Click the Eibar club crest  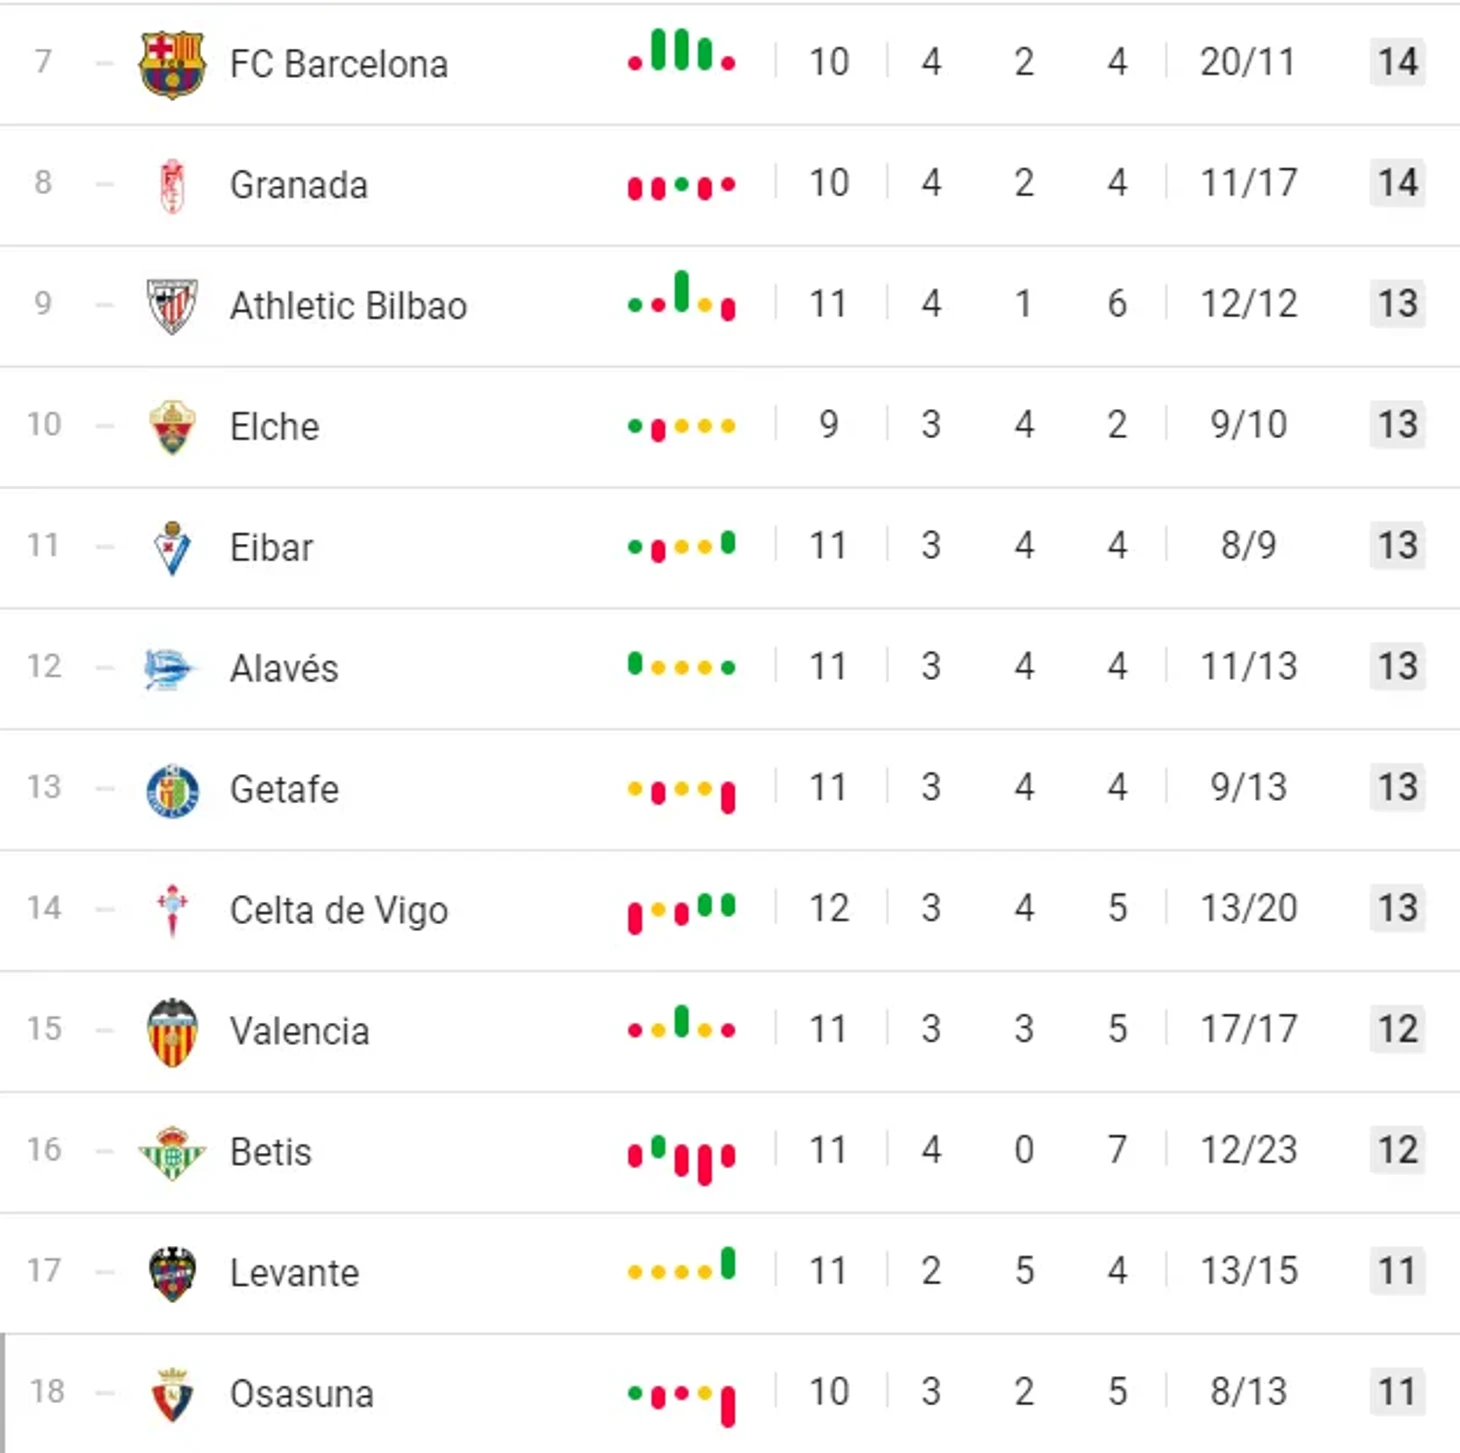click(172, 548)
